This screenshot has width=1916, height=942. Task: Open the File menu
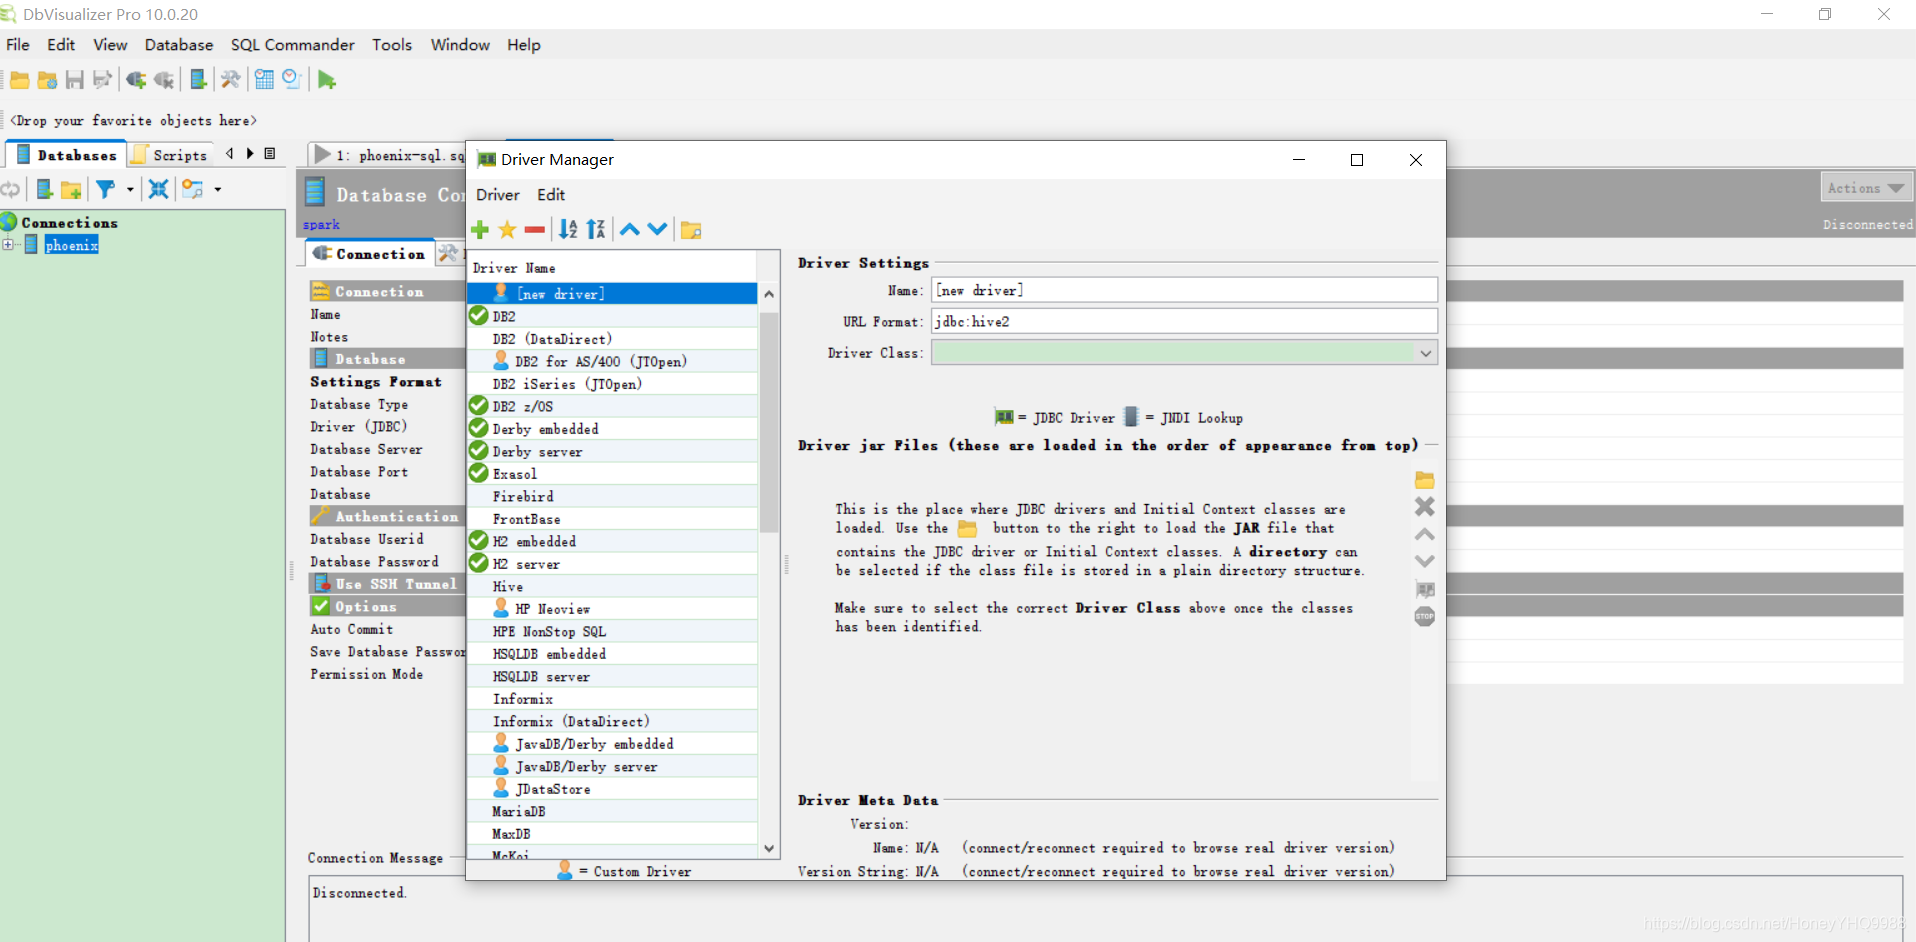pos(18,45)
